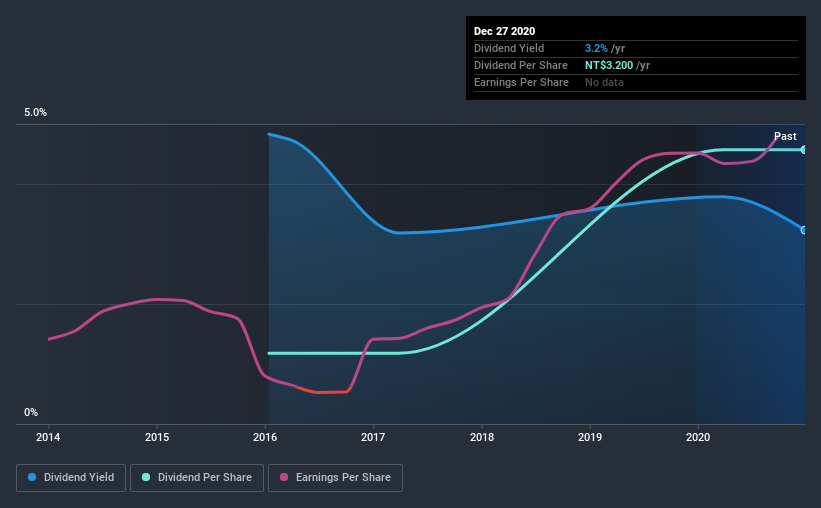821x508 pixels.
Task: Click the NT$3.200 dividend per share value
Action: [609, 65]
